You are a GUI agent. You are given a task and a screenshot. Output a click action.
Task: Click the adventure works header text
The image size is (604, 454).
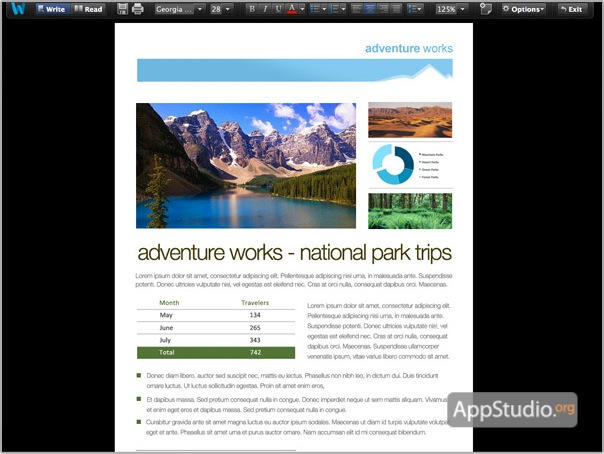pyautogui.click(x=409, y=49)
